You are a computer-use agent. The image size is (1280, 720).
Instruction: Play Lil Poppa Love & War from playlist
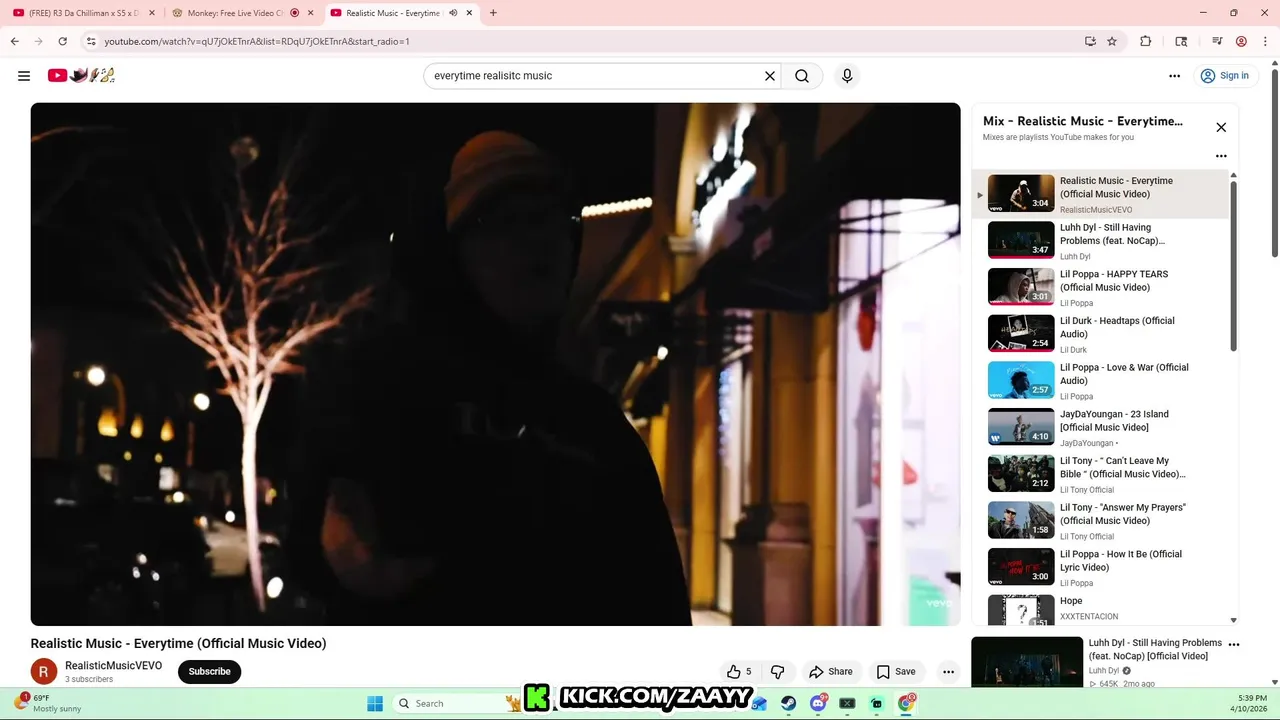(x=1100, y=380)
